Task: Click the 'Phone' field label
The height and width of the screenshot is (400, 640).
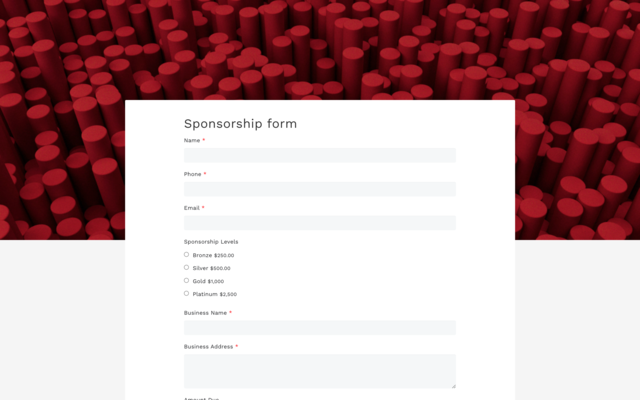Action: [x=192, y=174]
